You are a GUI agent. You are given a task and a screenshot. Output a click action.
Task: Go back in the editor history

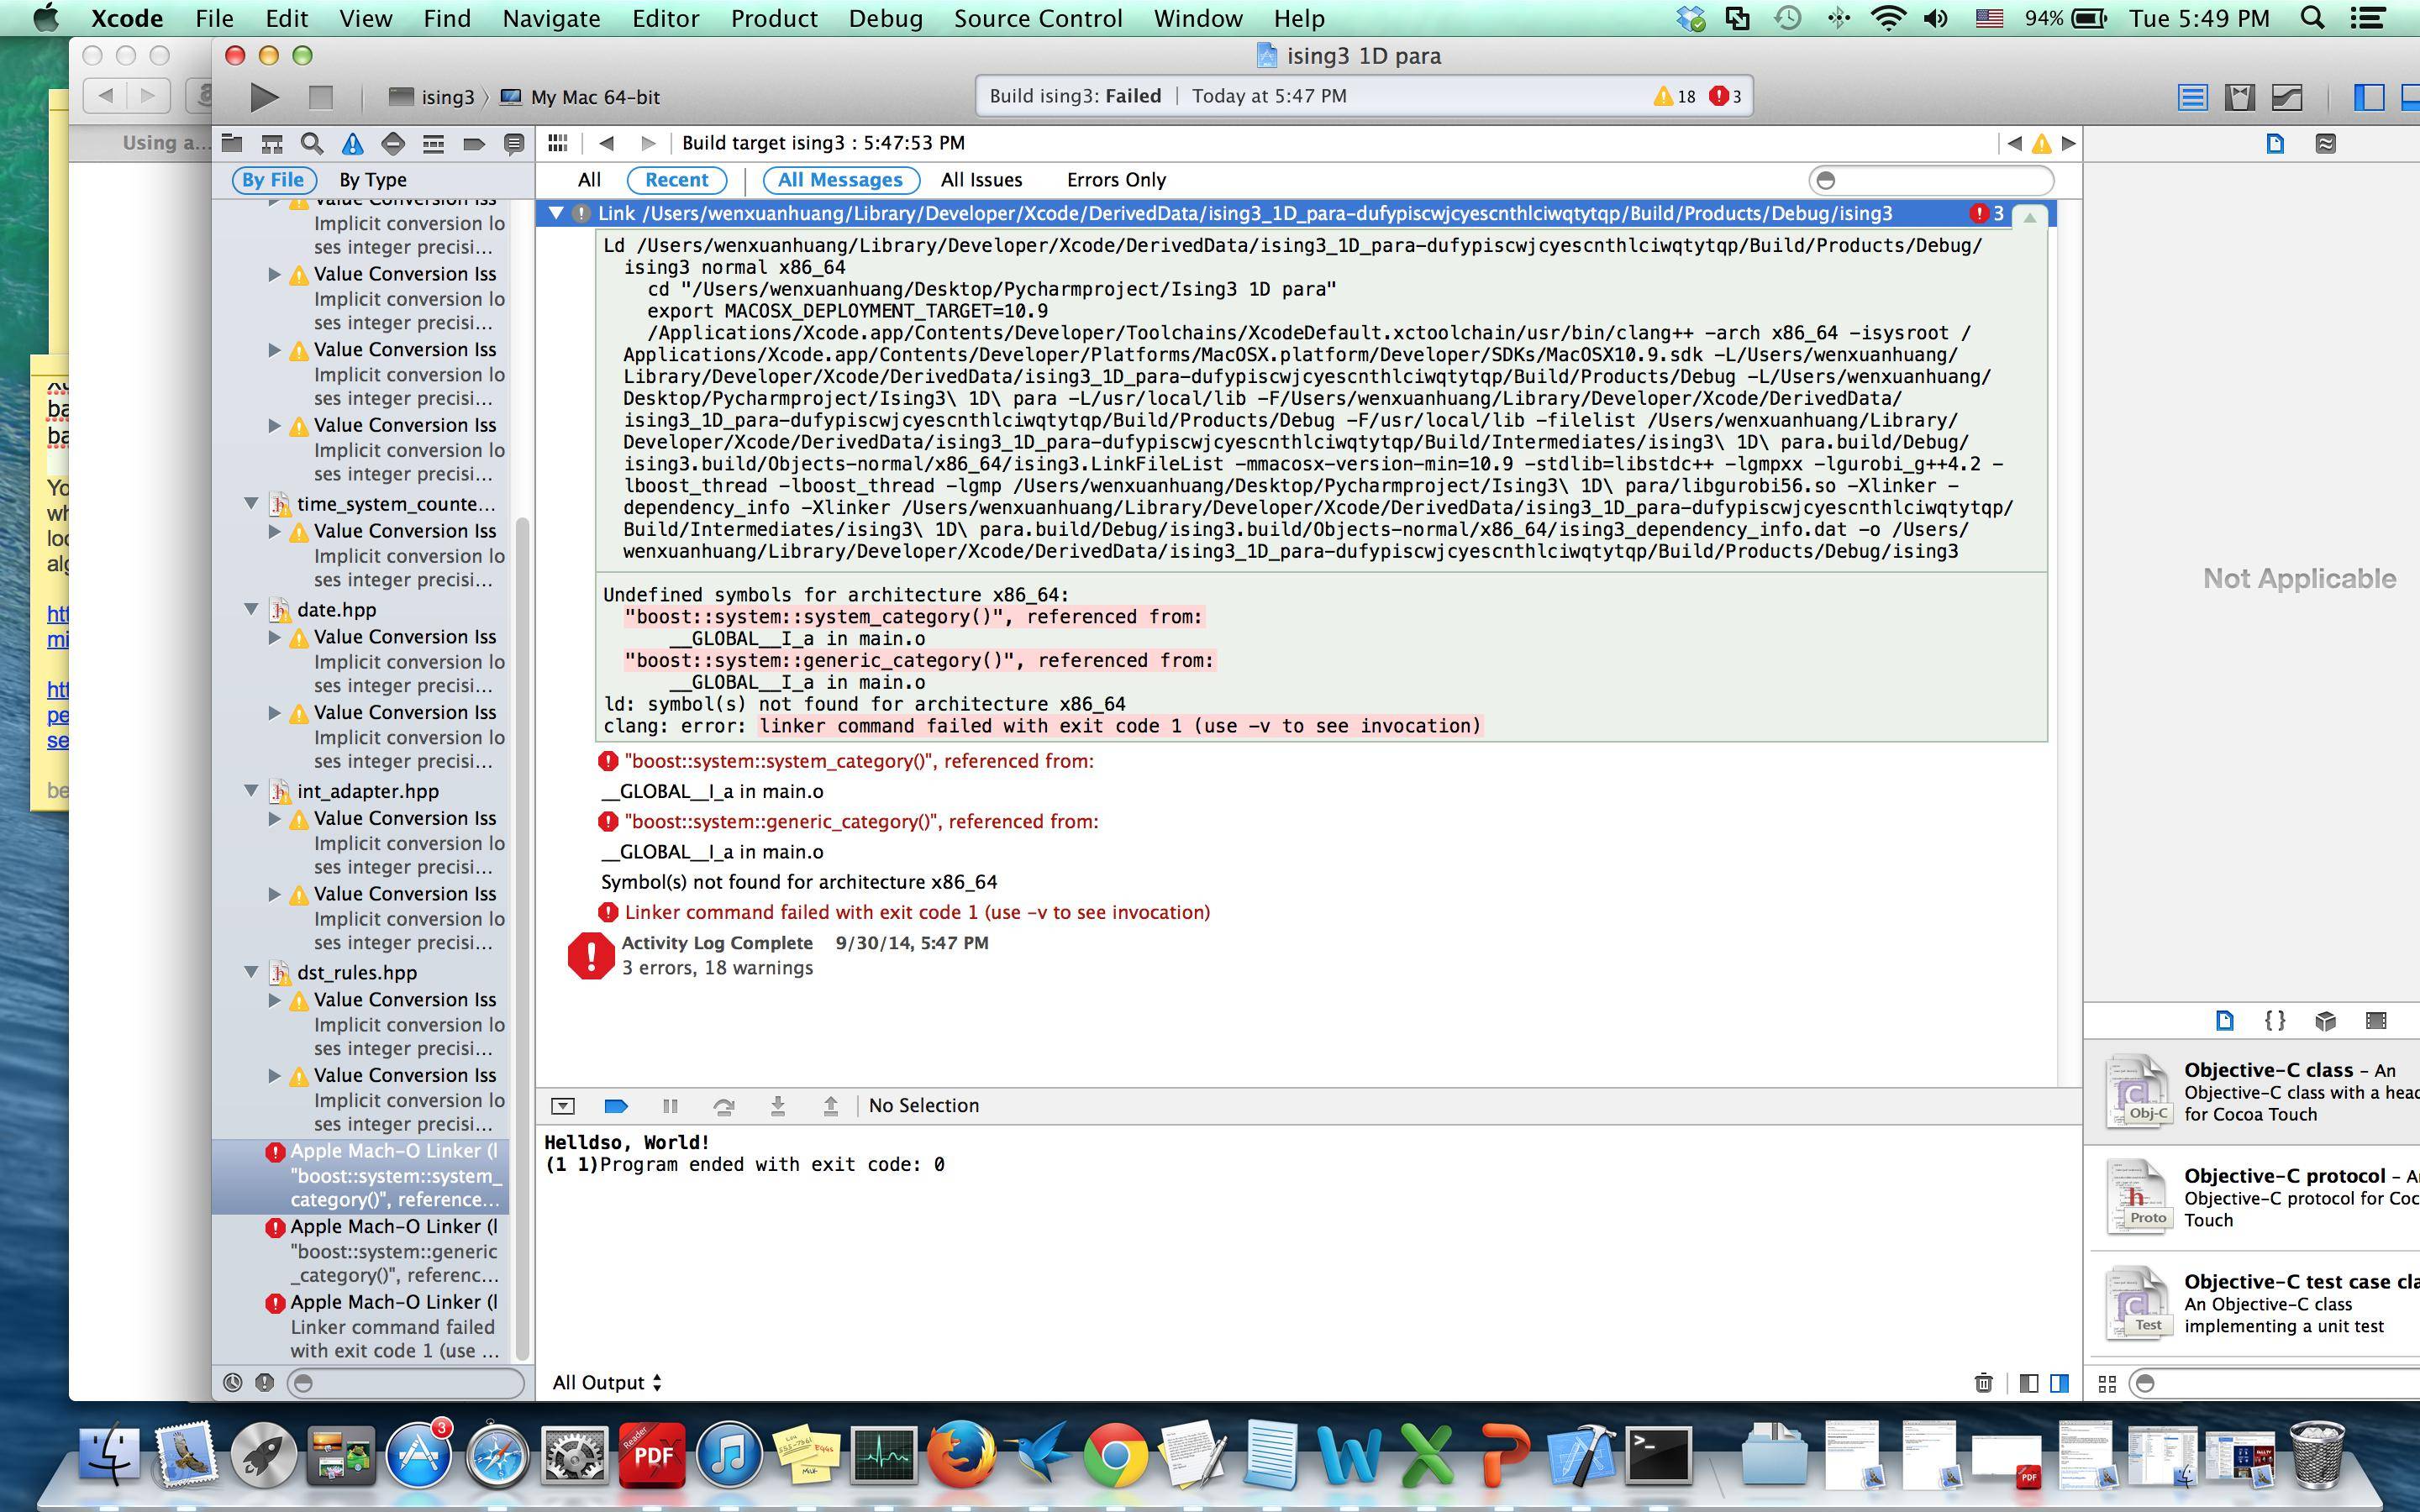(606, 143)
